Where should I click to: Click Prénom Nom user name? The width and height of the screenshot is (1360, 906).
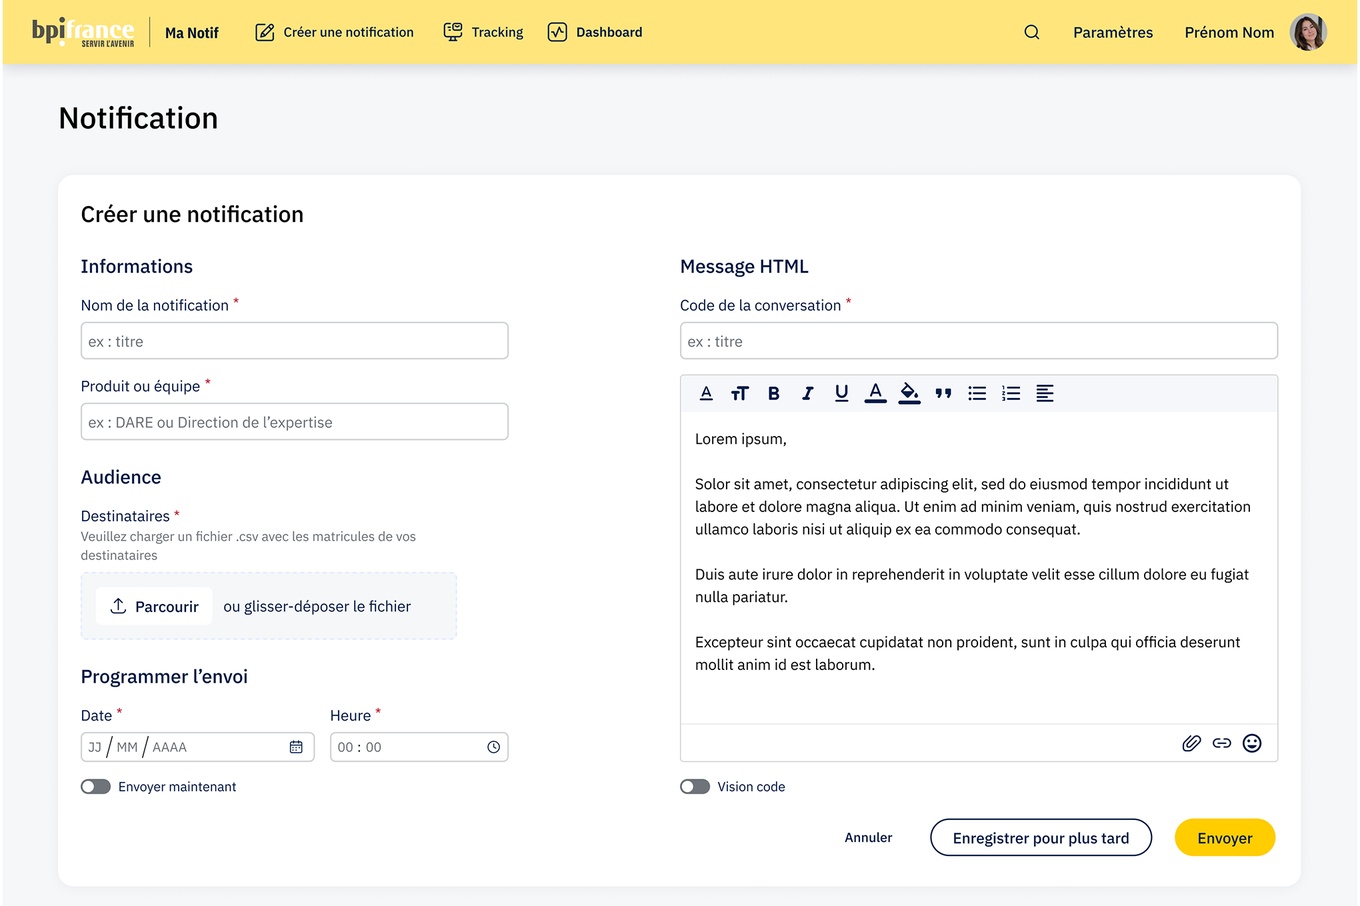1229,32
